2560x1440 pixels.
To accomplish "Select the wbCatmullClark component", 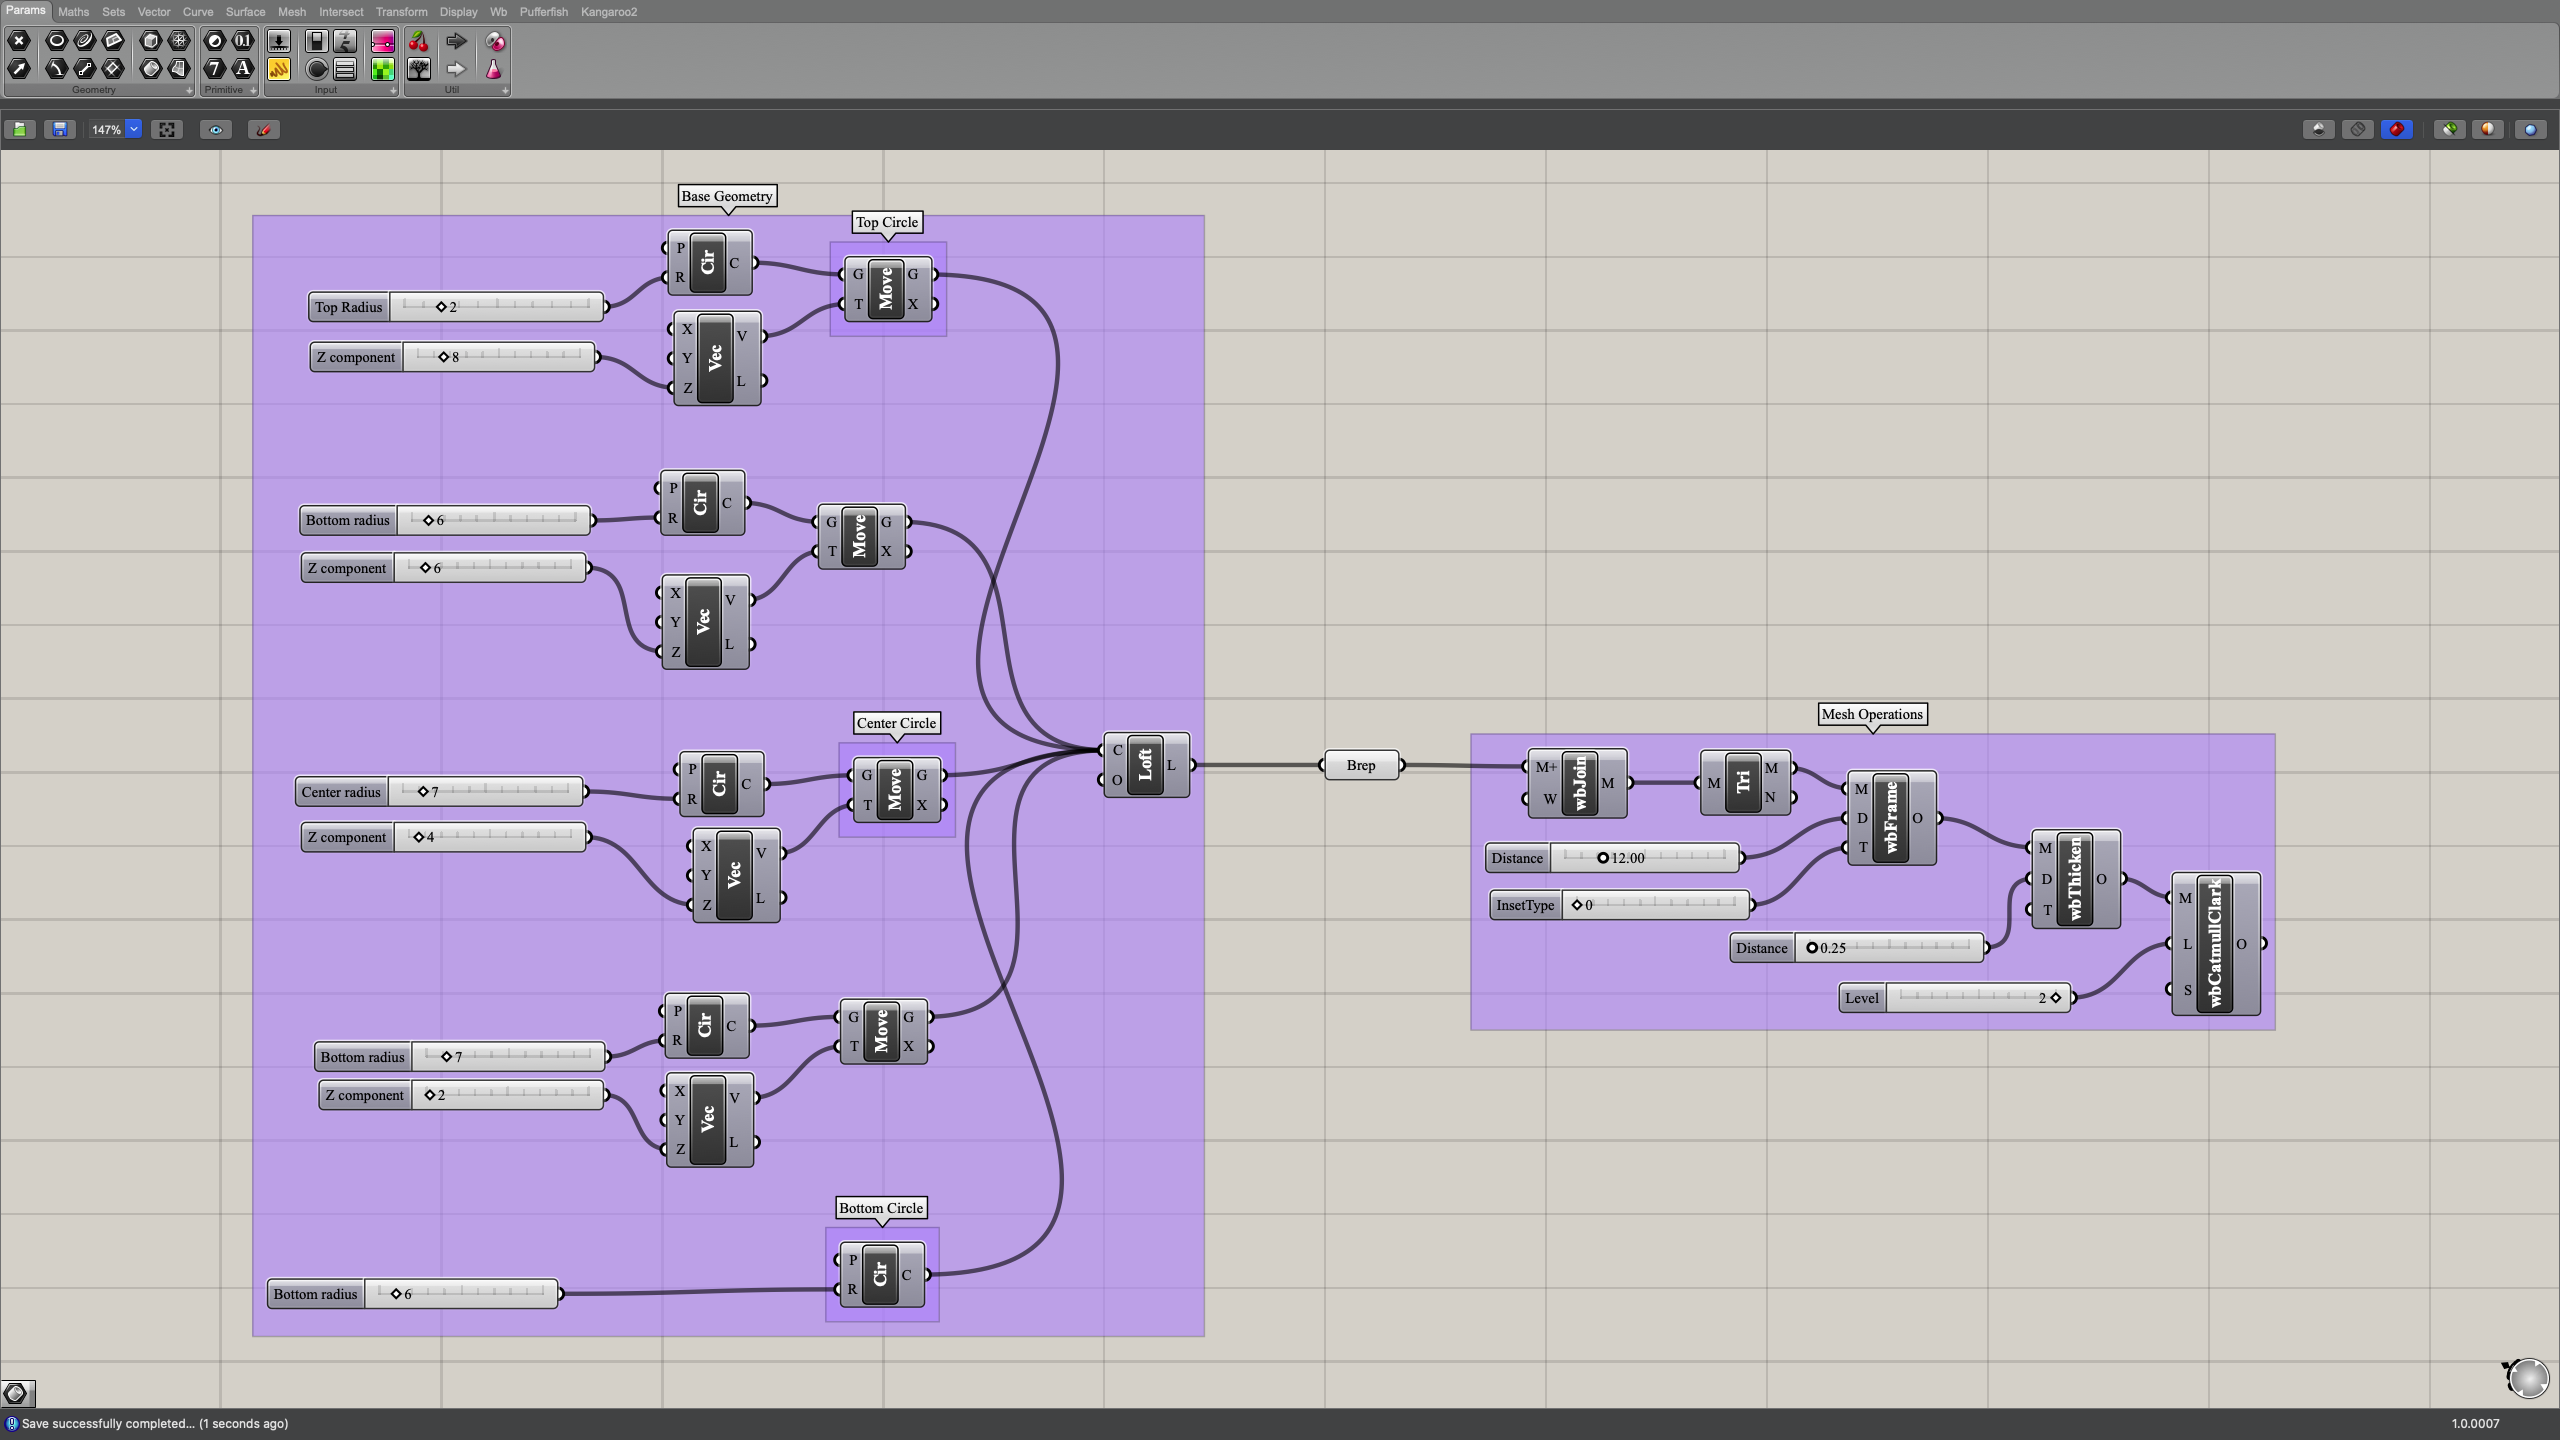I will click(x=2215, y=944).
